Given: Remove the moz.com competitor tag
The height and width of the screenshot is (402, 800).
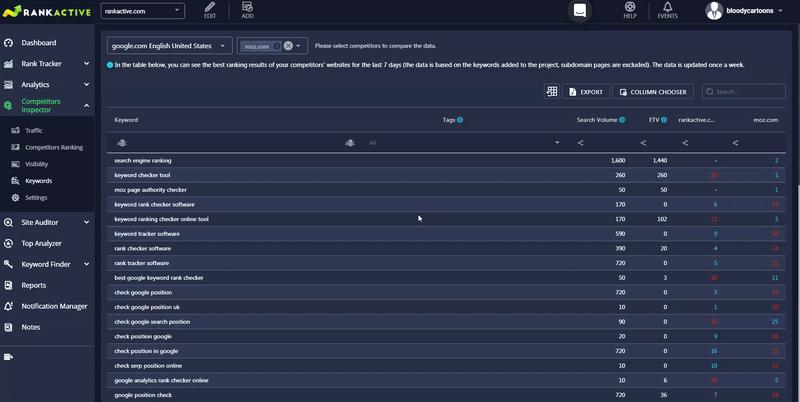Looking at the screenshot, I should pos(277,46).
